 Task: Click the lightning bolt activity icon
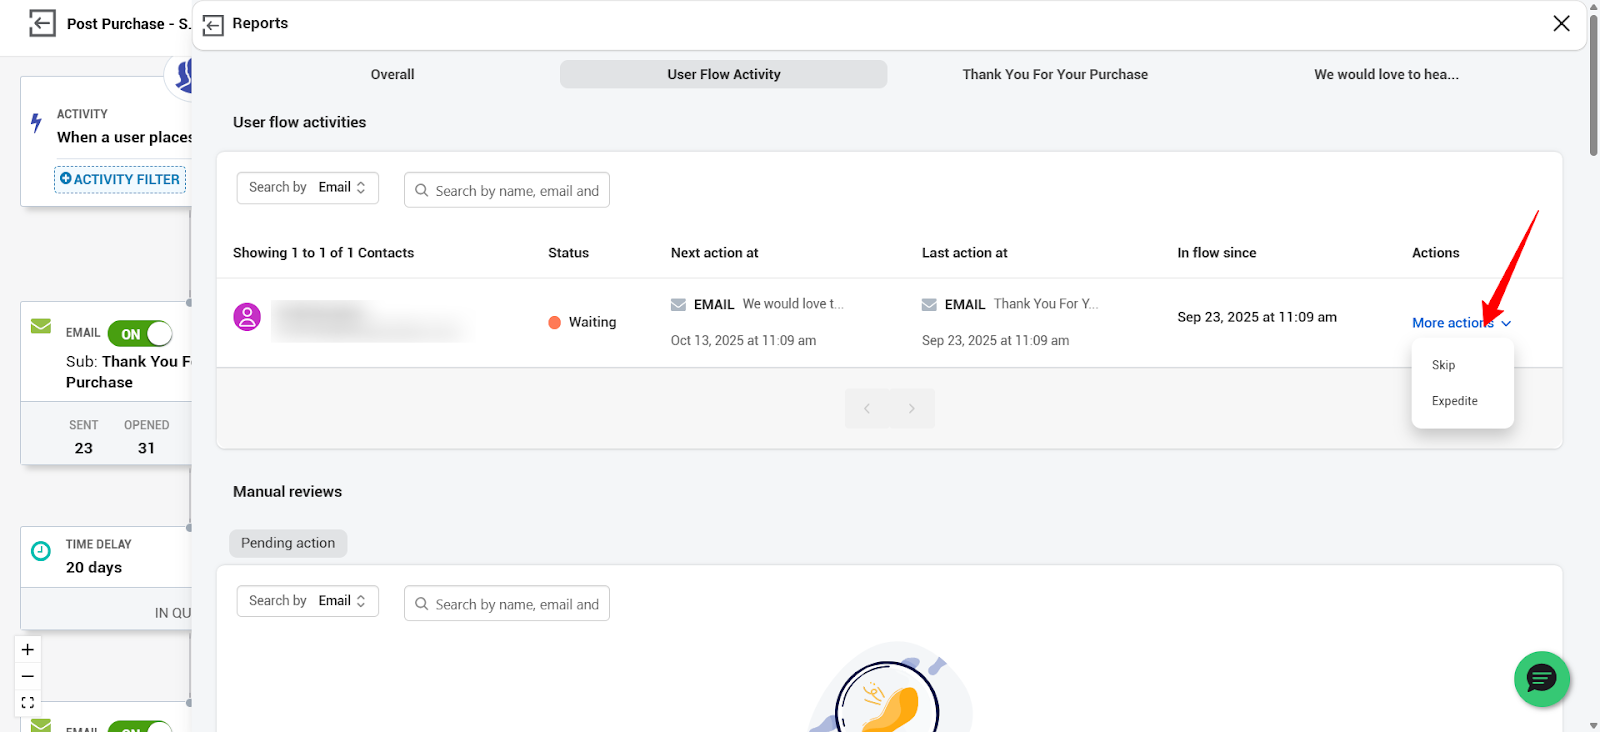[36, 124]
